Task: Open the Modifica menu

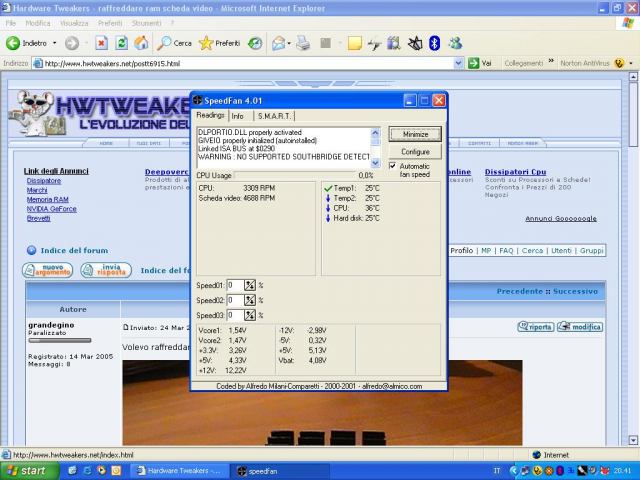Action: coord(38,23)
